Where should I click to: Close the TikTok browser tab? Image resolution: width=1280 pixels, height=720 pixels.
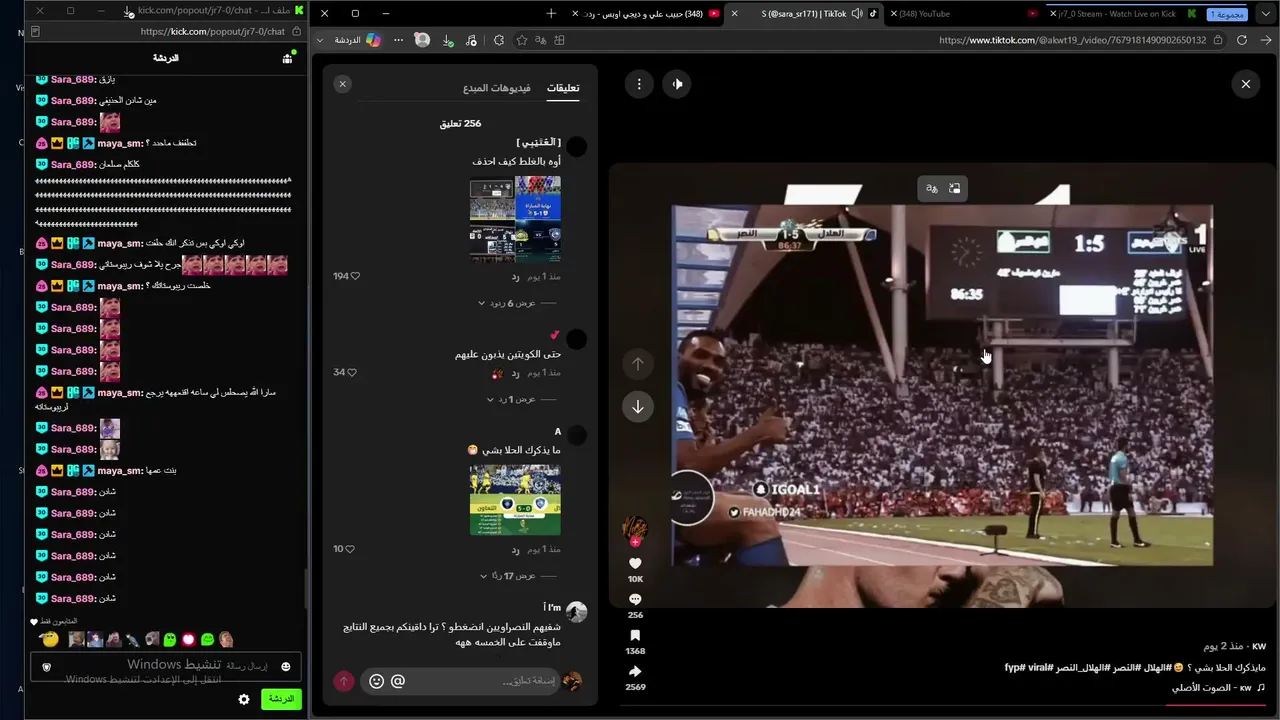click(735, 14)
